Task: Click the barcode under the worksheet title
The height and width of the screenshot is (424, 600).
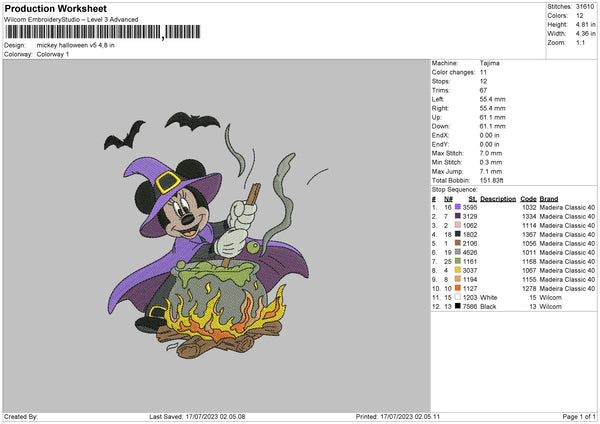Action: [x=103, y=32]
